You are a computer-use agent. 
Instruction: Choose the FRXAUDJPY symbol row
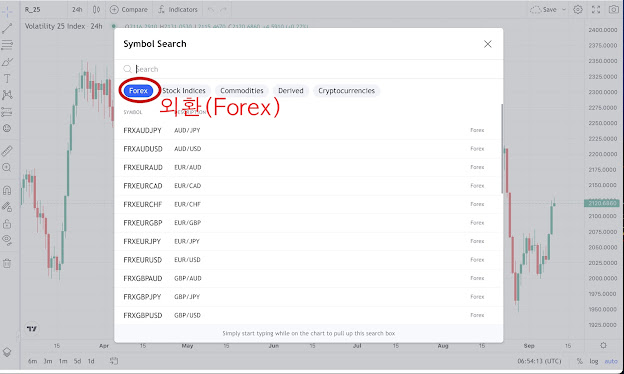pyautogui.click(x=307, y=131)
